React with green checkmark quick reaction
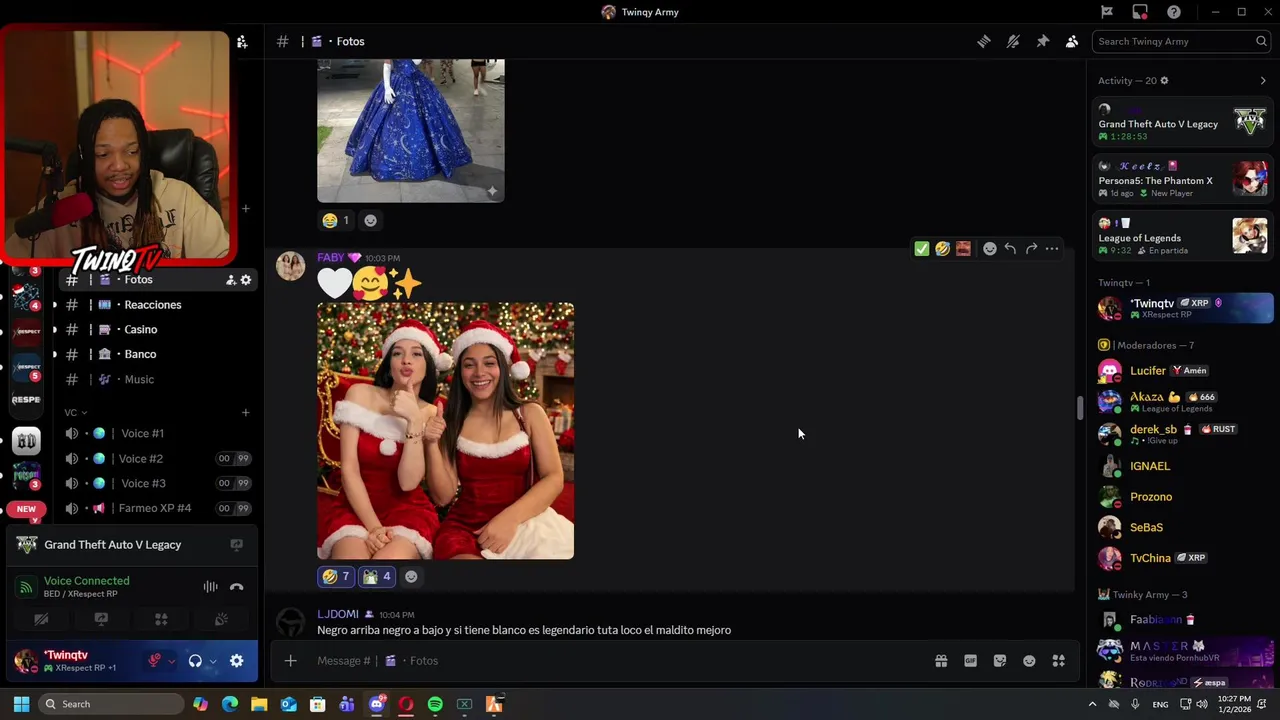This screenshot has width=1280, height=720. coord(922,249)
